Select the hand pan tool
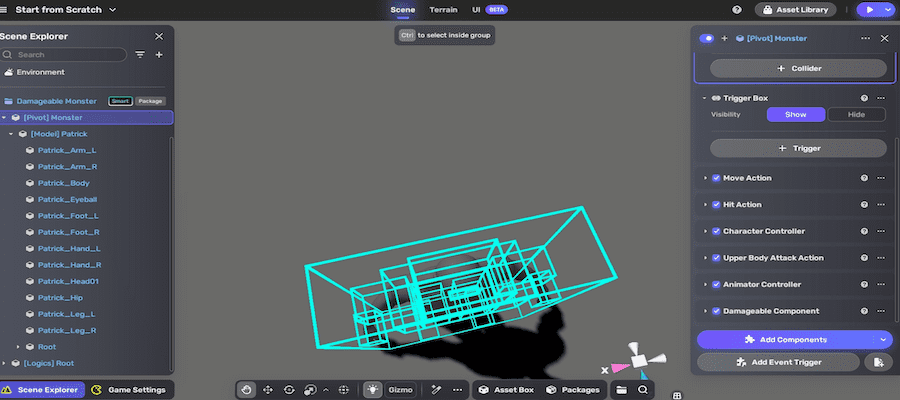This screenshot has width=900, height=400. 247,390
